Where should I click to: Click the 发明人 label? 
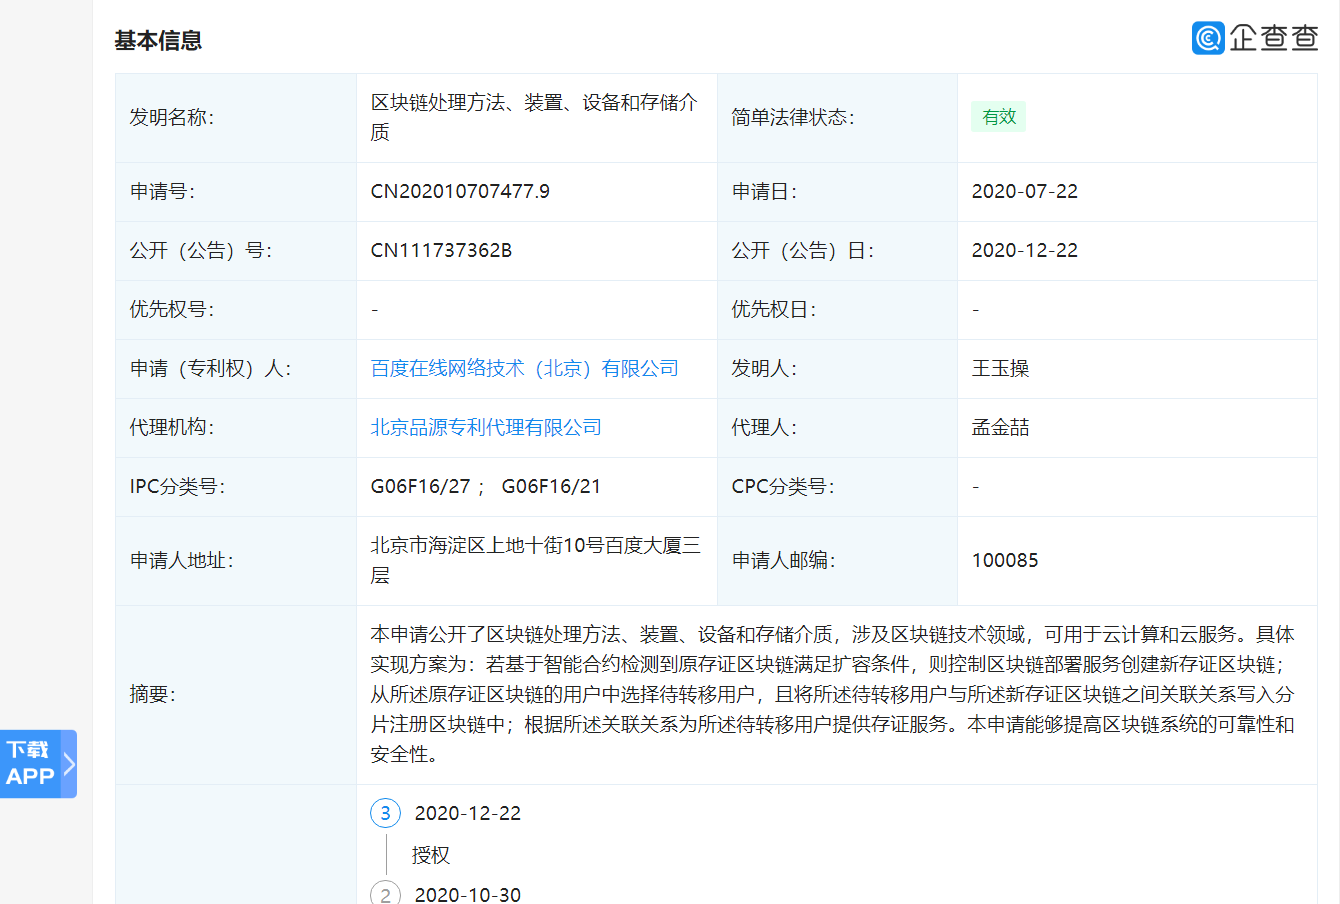pyautogui.click(x=764, y=368)
